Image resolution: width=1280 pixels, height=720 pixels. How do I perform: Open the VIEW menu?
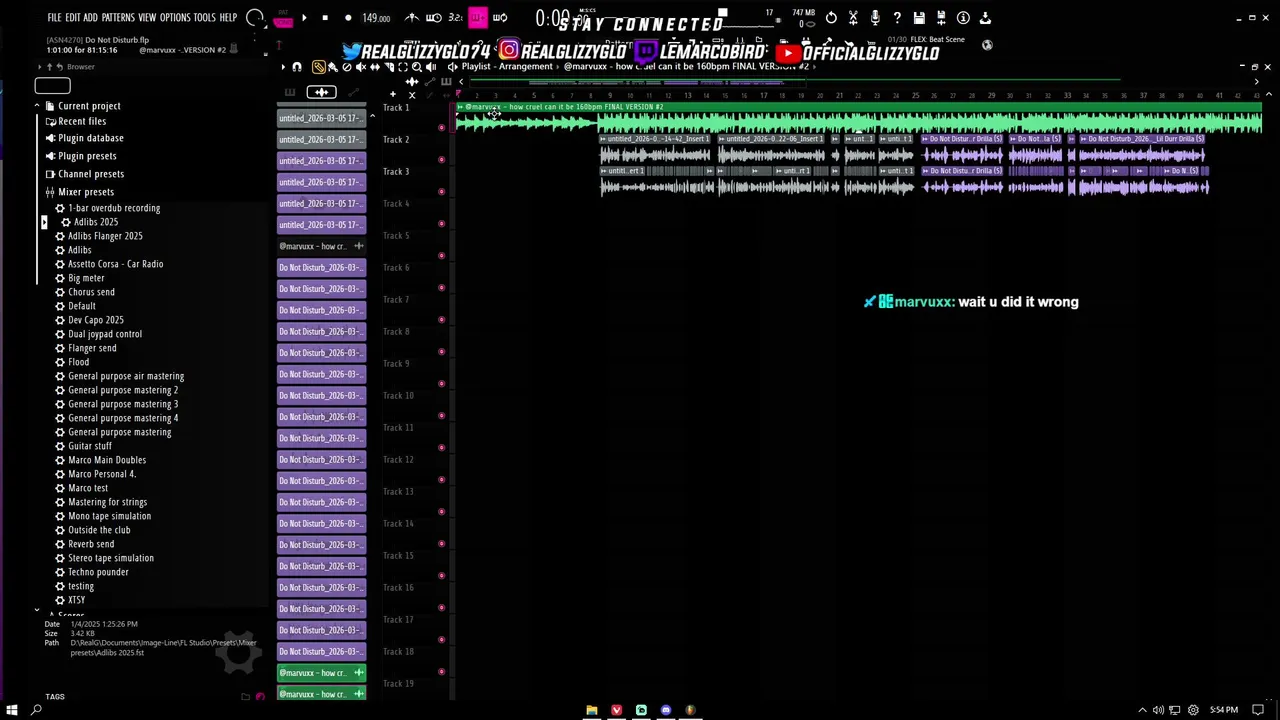pos(147,18)
